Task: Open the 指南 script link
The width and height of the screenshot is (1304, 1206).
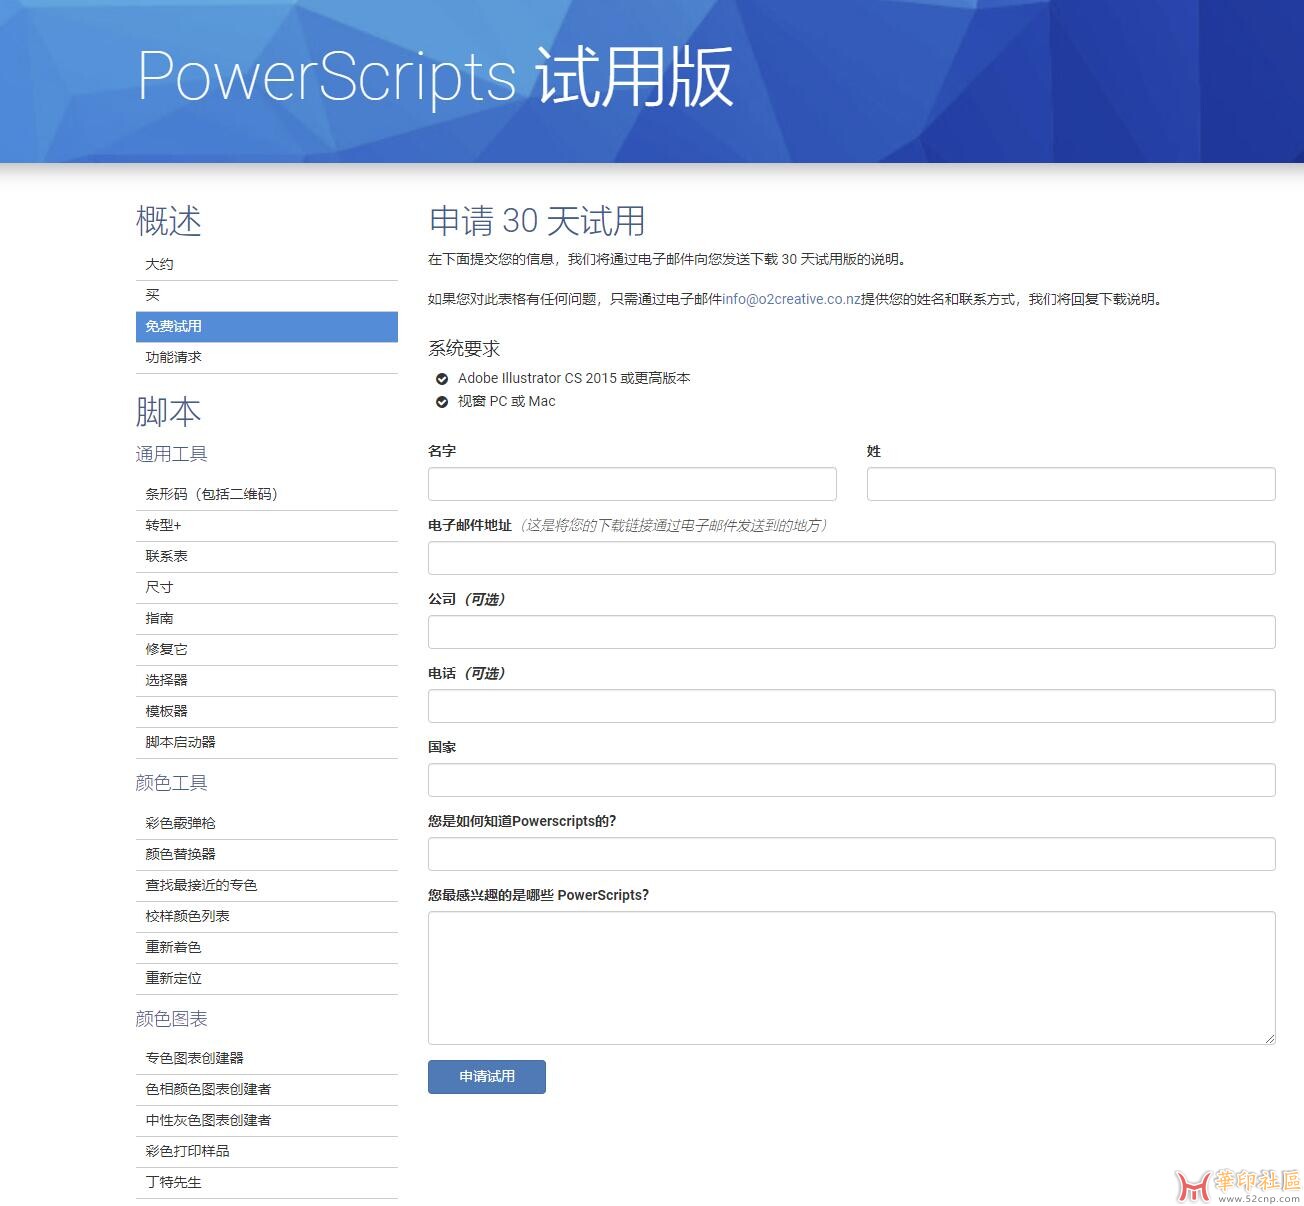Action: click(266, 618)
